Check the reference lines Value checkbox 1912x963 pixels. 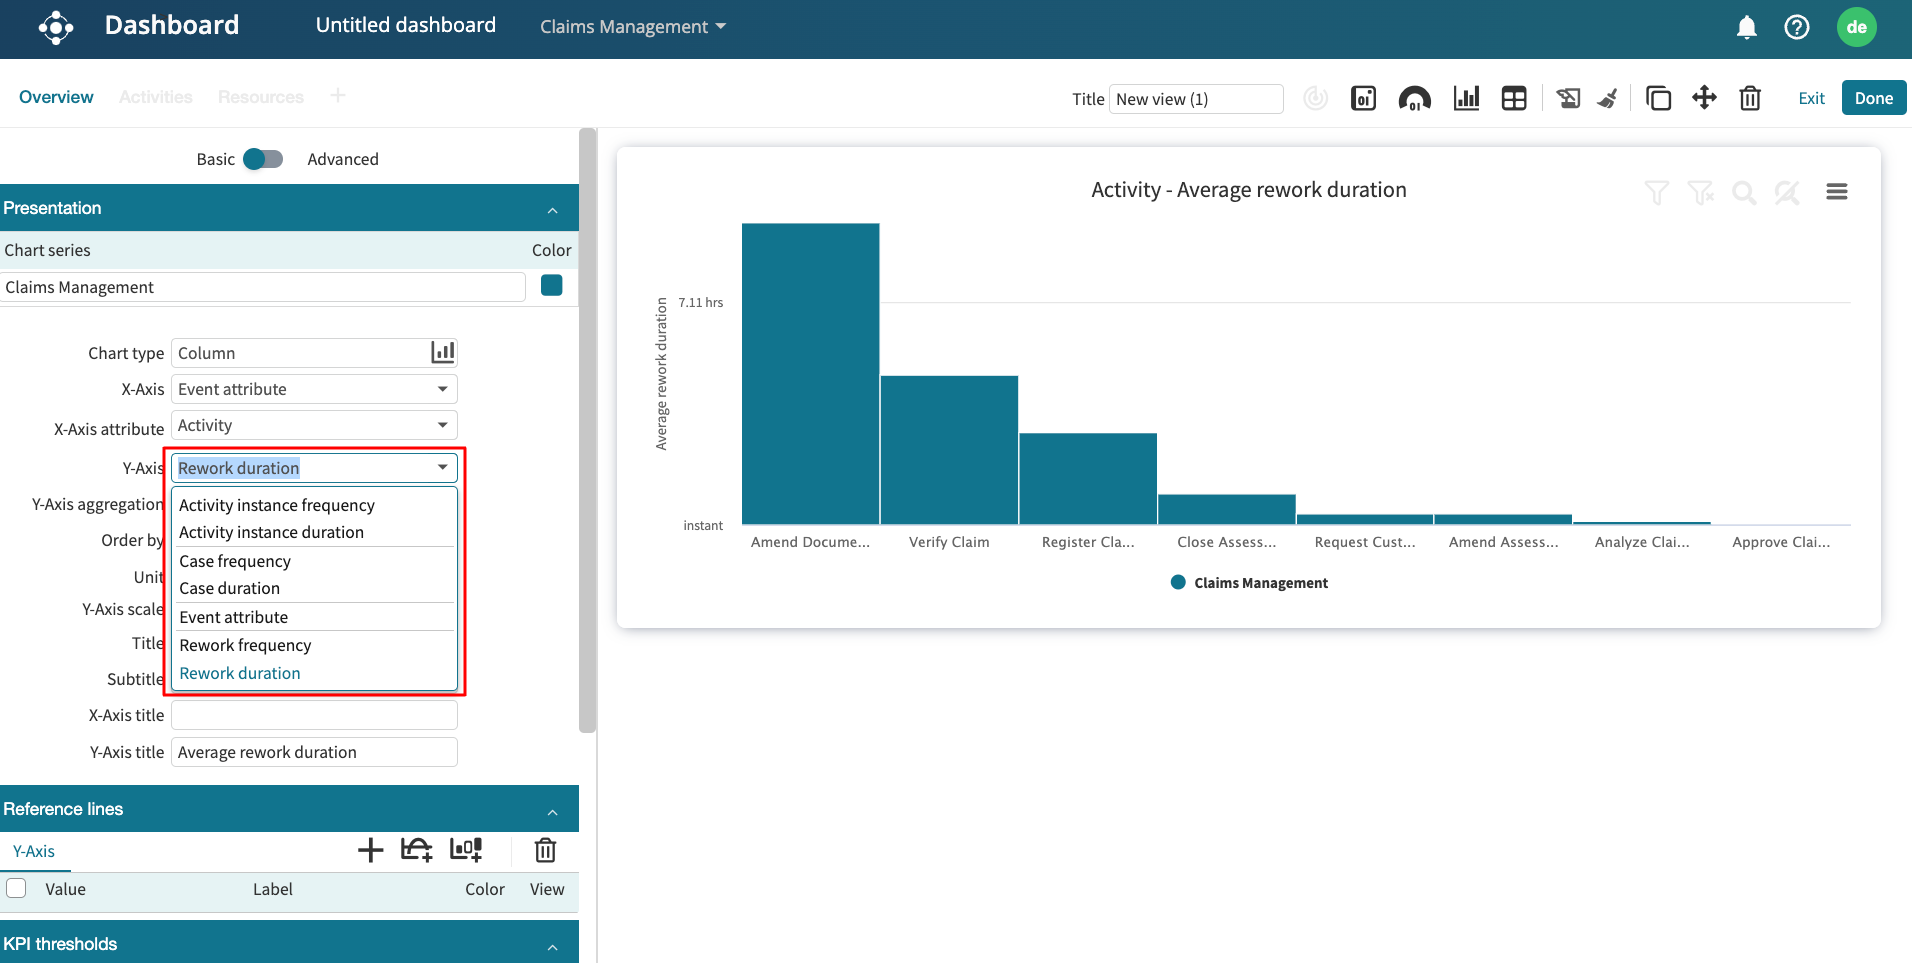[17, 888]
